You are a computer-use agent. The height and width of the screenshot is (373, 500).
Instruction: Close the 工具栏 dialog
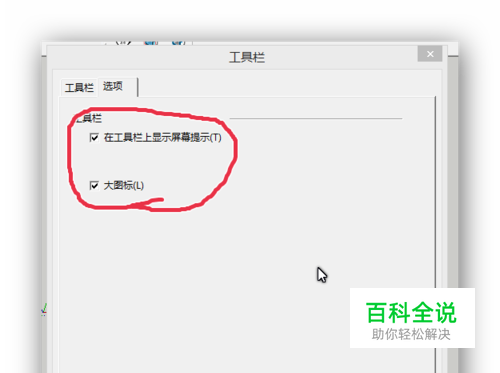click(x=430, y=54)
